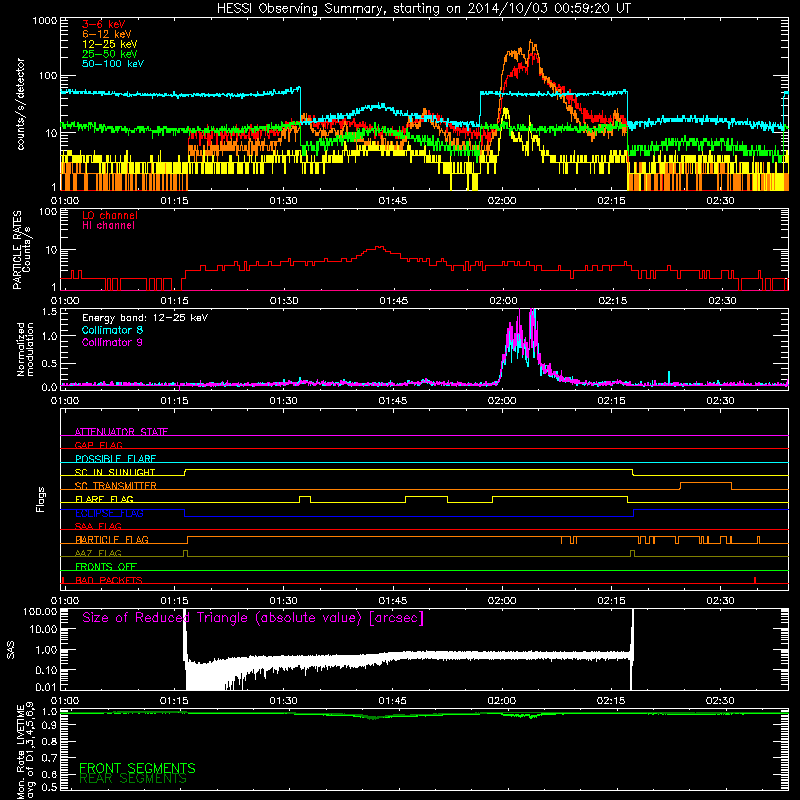The width and height of the screenshot is (800, 800).
Task: Click the HI channel legend label
Action: [x=108, y=226]
